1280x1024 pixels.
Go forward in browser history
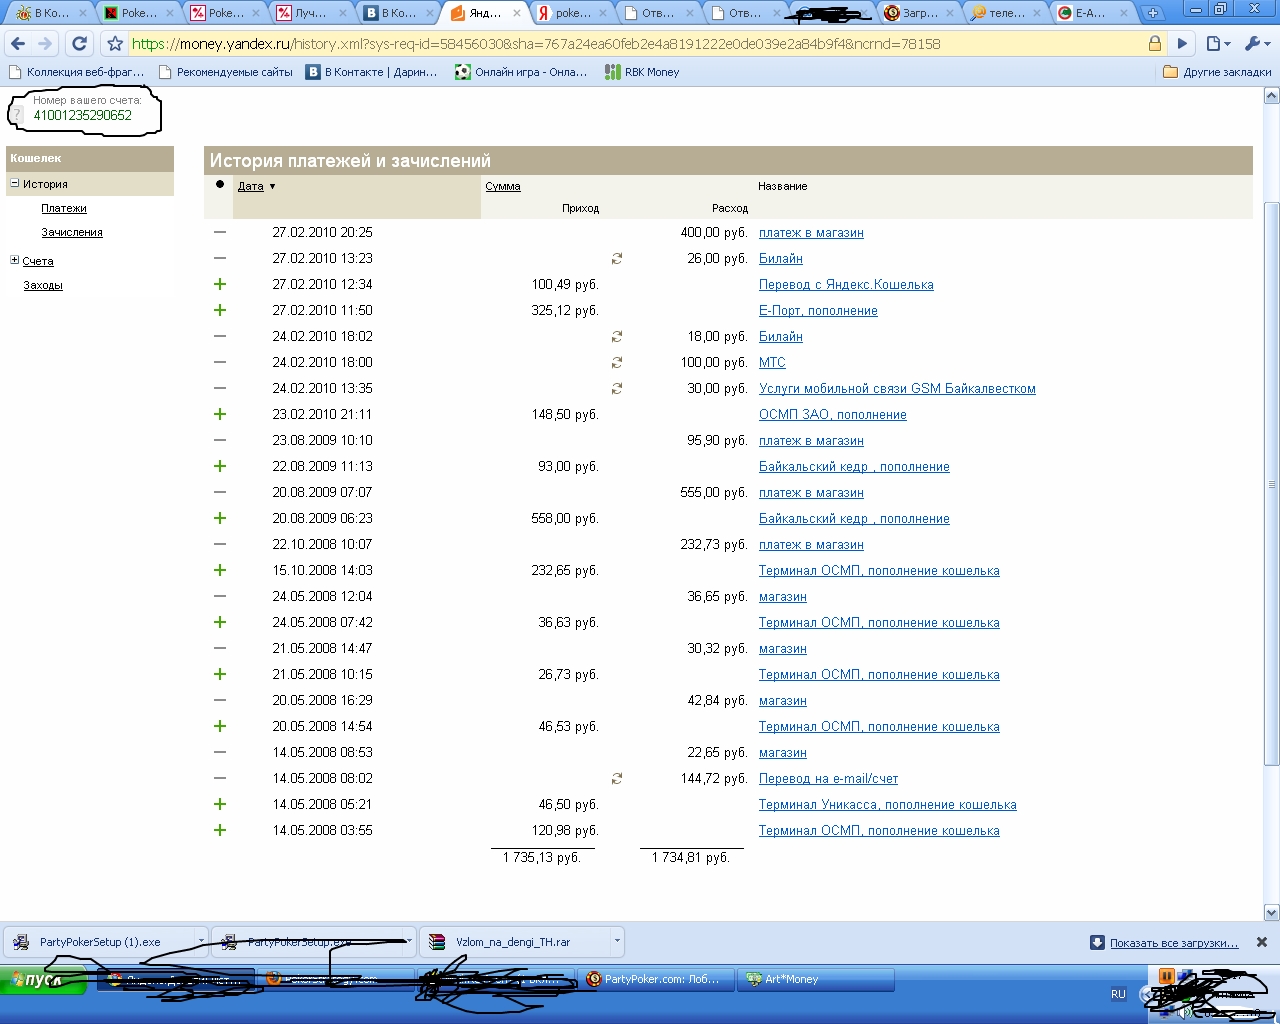click(x=45, y=44)
